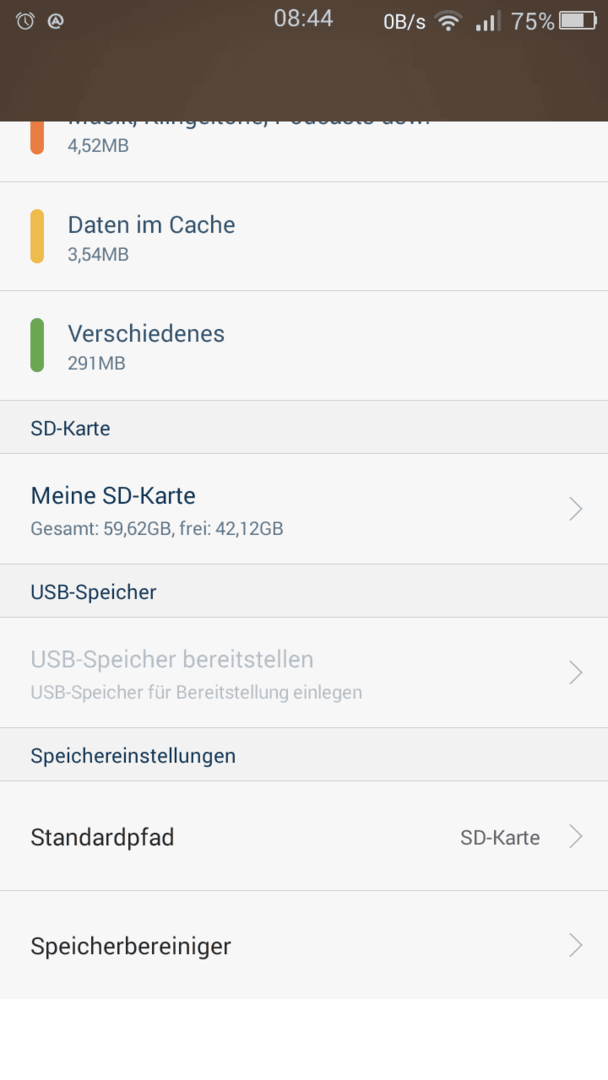Tap the green Verschiedenes color bar
This screenshot has width=608, height=1080.
pos(37,345)
